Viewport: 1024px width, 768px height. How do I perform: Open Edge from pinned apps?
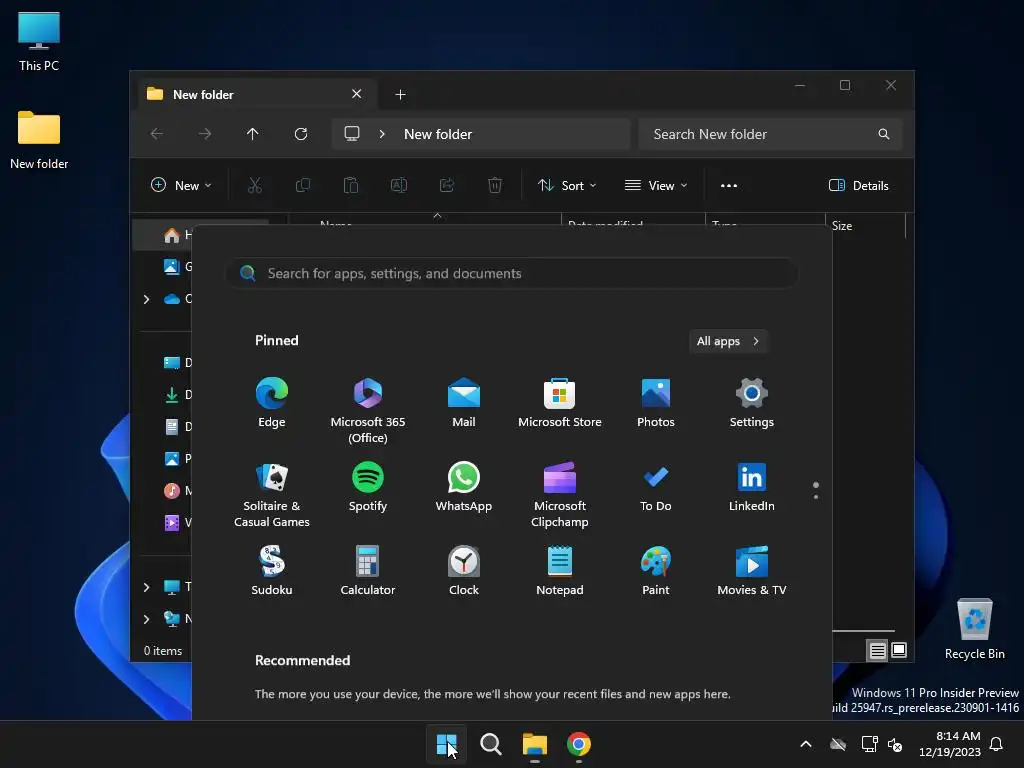point(272,403)
